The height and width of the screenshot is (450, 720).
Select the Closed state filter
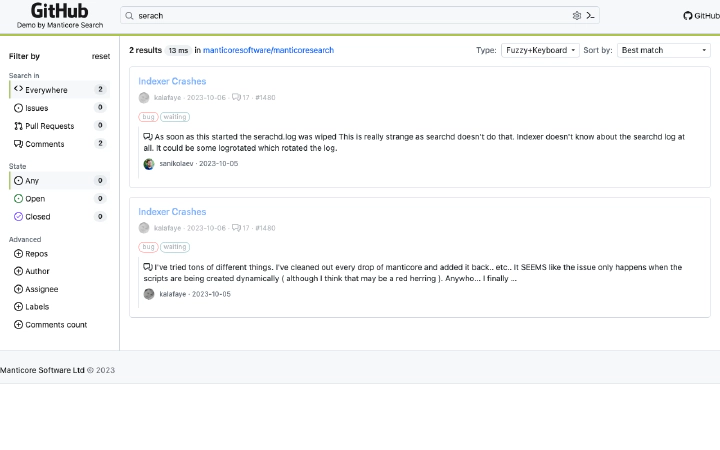(59, 216)
